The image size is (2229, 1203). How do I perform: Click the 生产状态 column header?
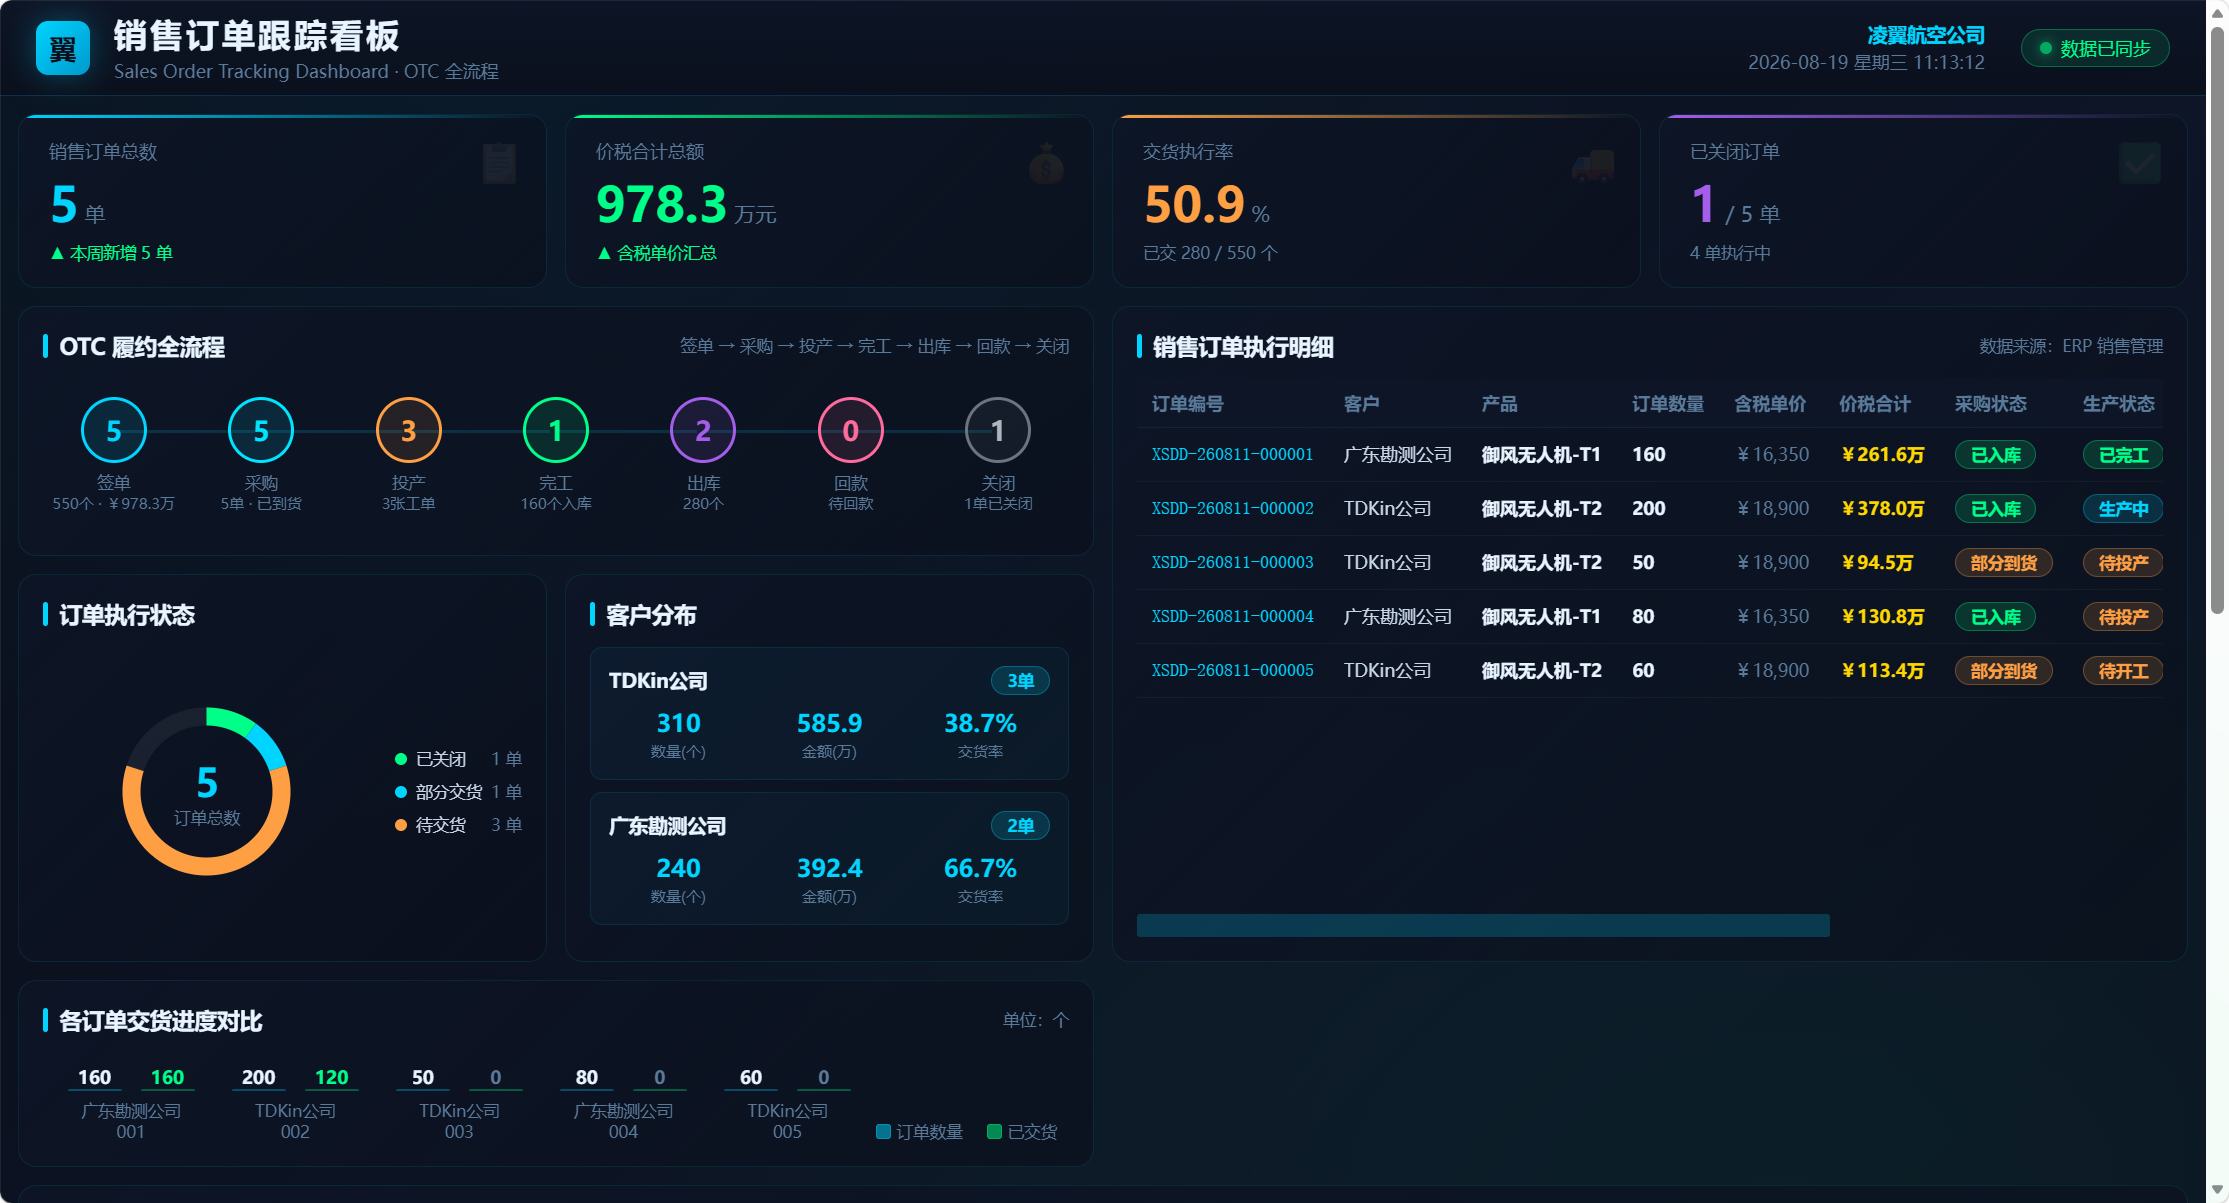2119,404
